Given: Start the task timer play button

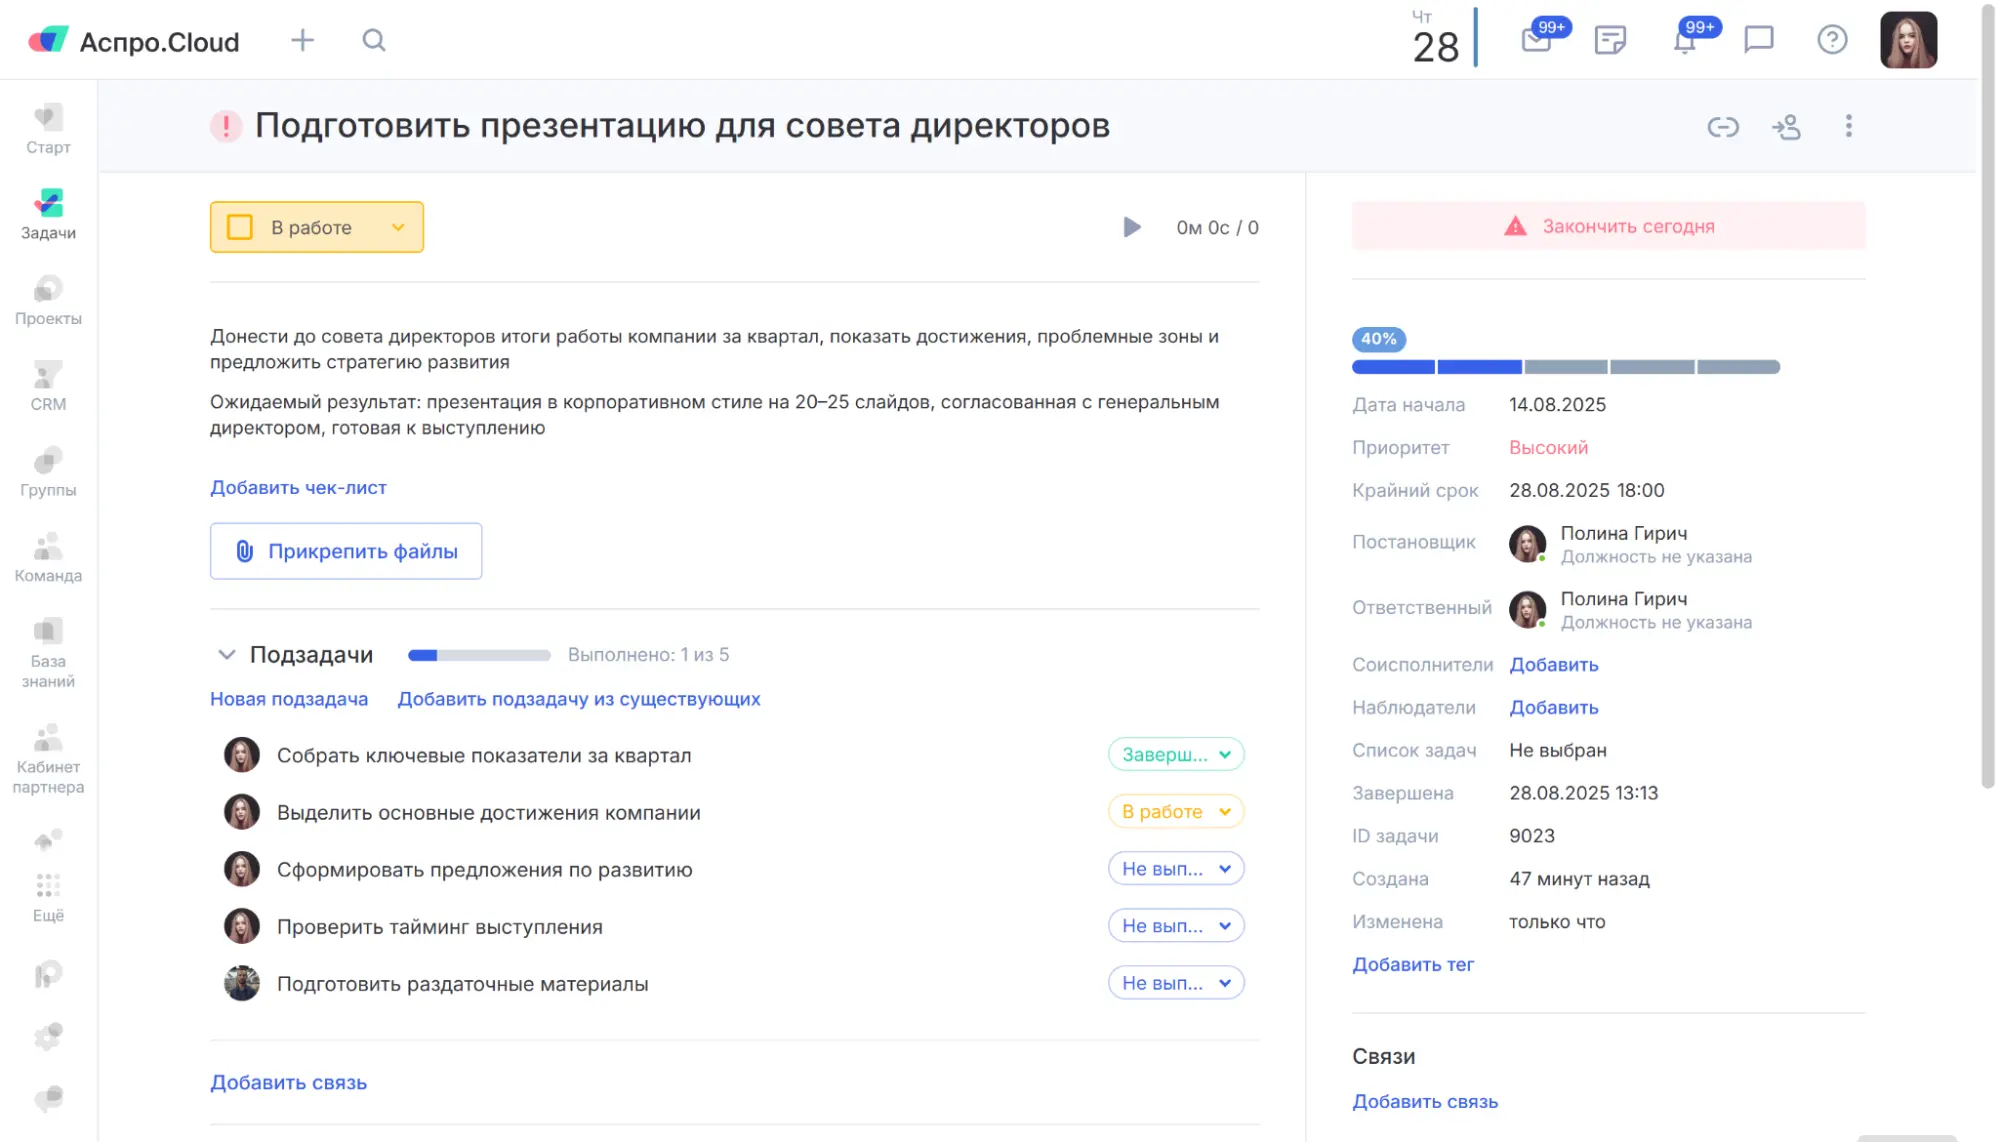Looking at the screenshot, I should point(1131,227).
